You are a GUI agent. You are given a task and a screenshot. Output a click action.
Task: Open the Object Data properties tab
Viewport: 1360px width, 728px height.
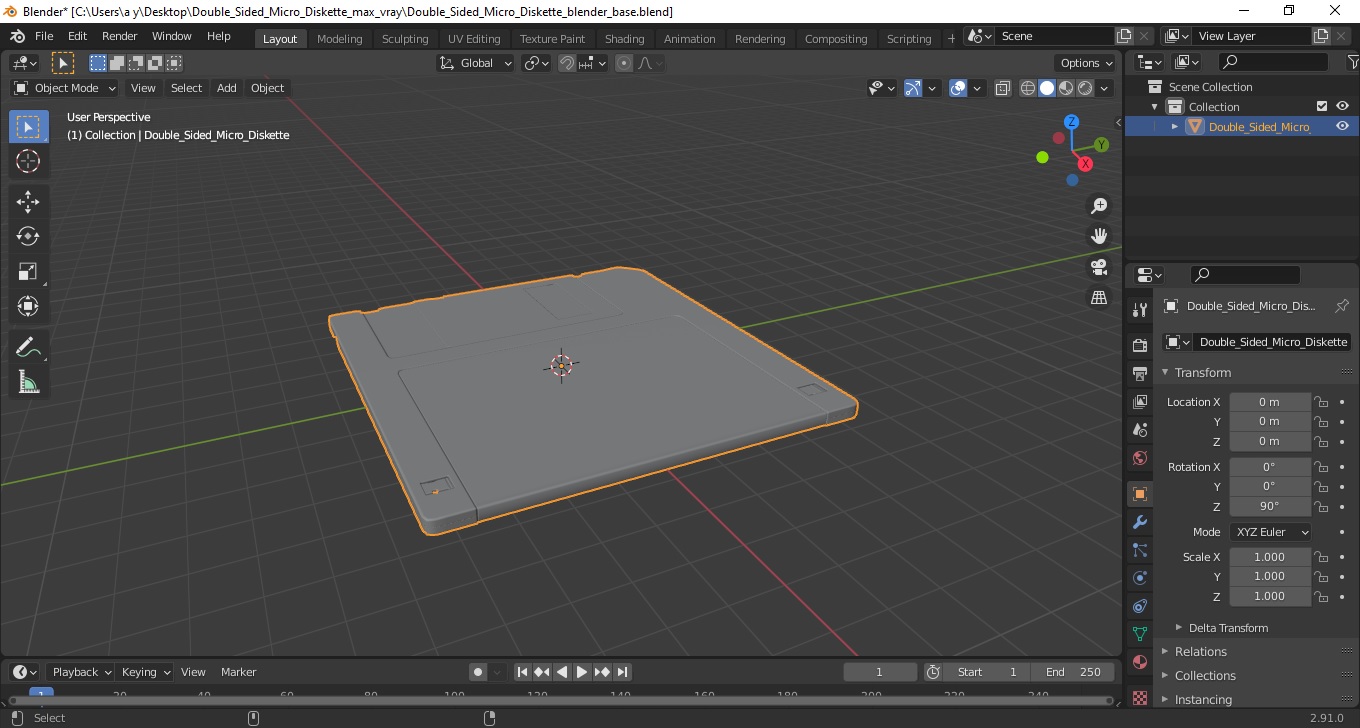point(1139,634)
